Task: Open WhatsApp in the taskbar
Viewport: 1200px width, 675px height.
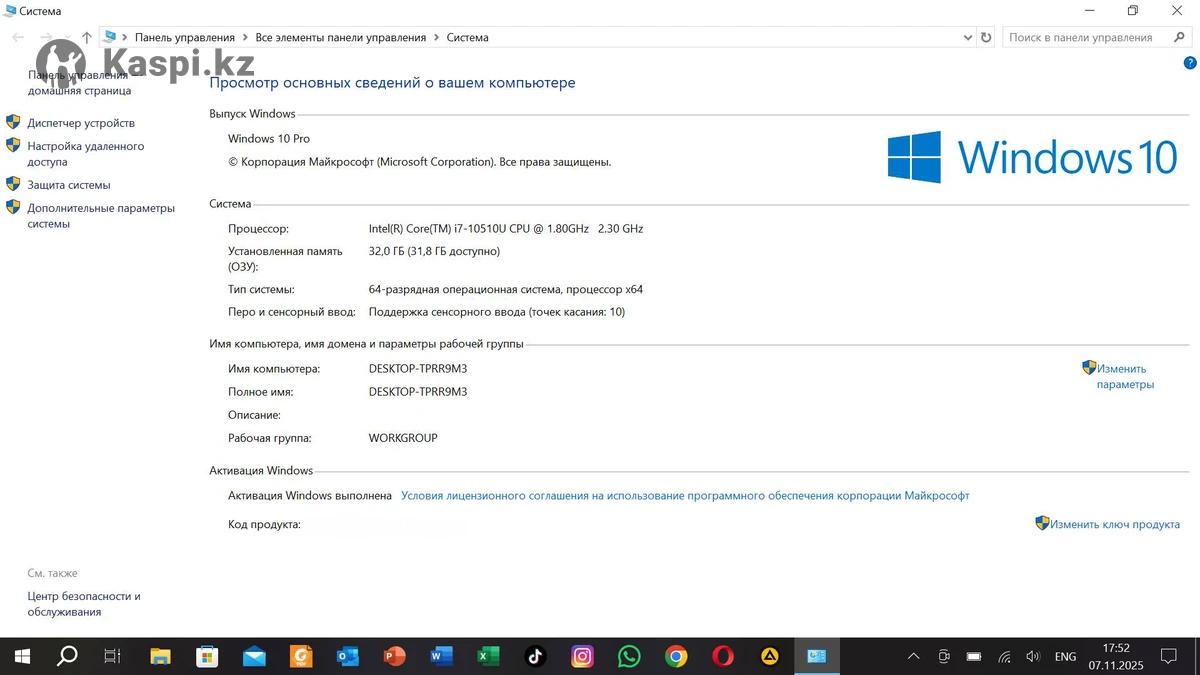Action: point(629,657)
